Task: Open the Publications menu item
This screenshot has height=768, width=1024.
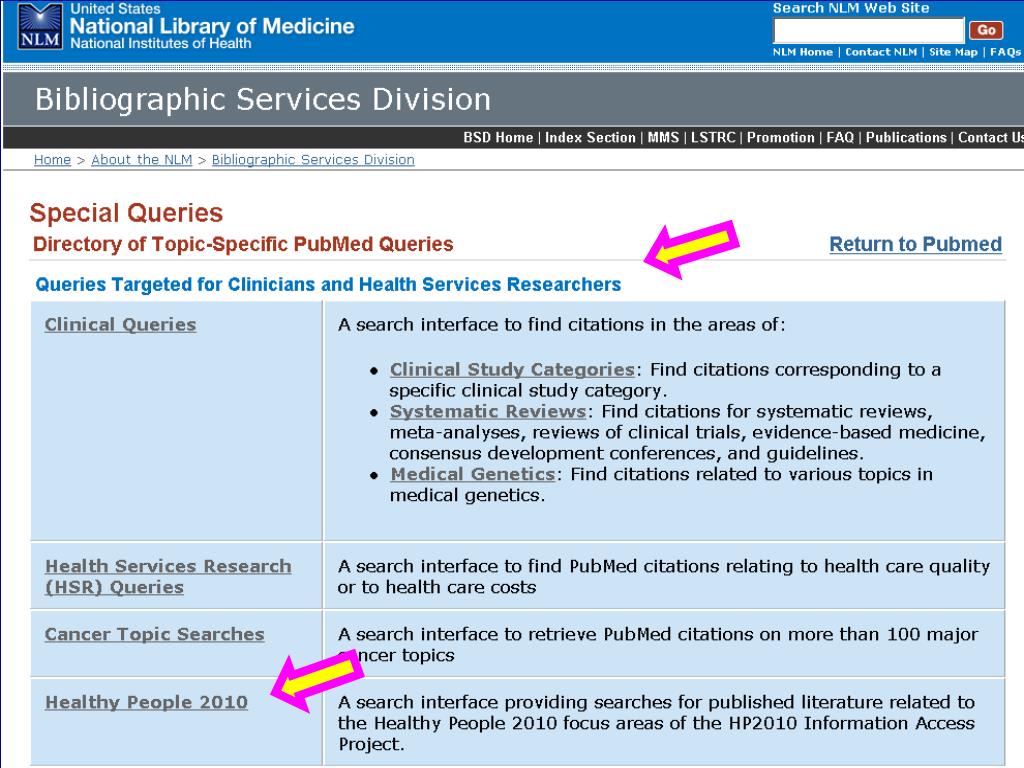Action: click(906, 138)
